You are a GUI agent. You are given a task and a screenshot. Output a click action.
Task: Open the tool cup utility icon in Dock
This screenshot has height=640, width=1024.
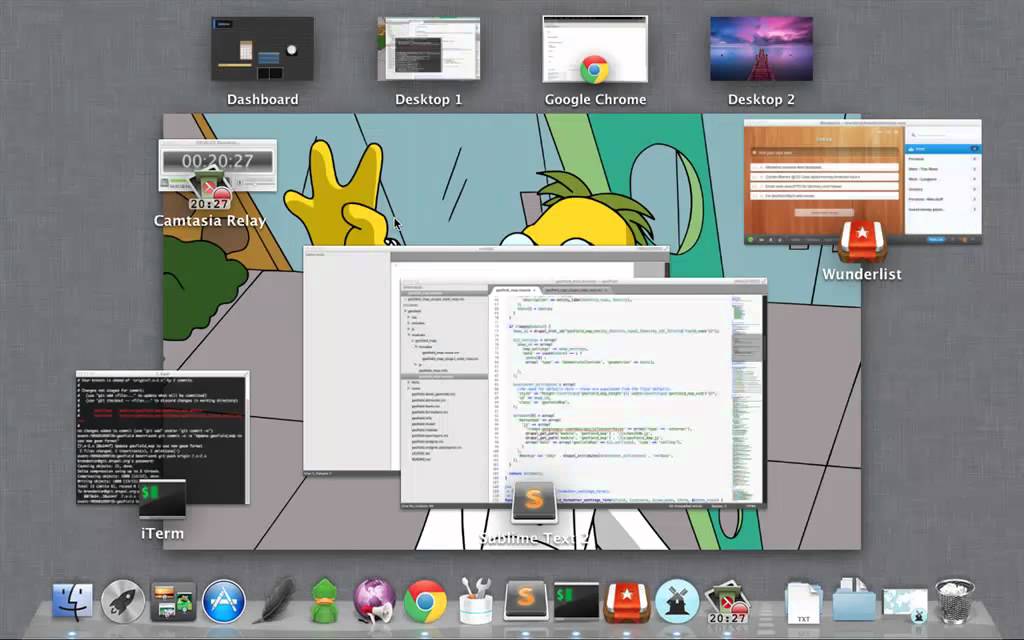[x=476, y=600]
